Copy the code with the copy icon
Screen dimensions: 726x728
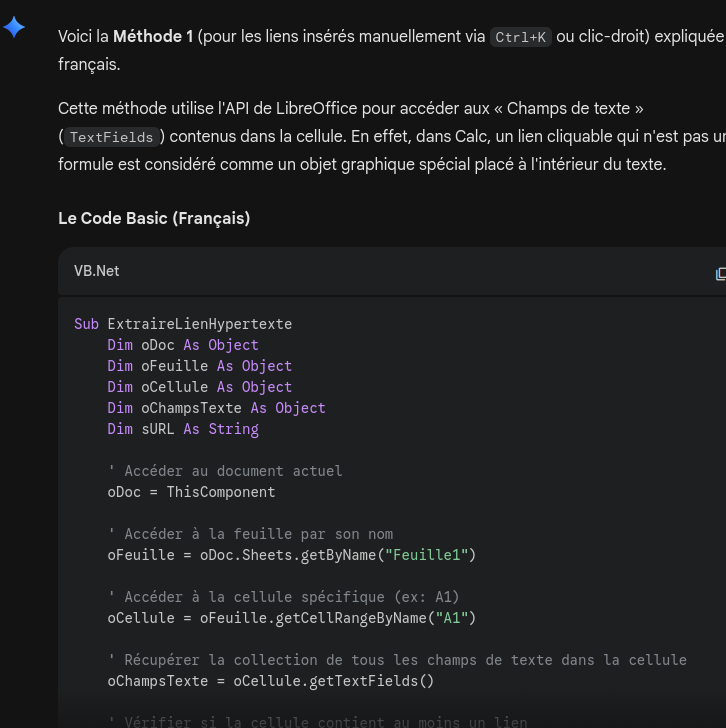720,273
